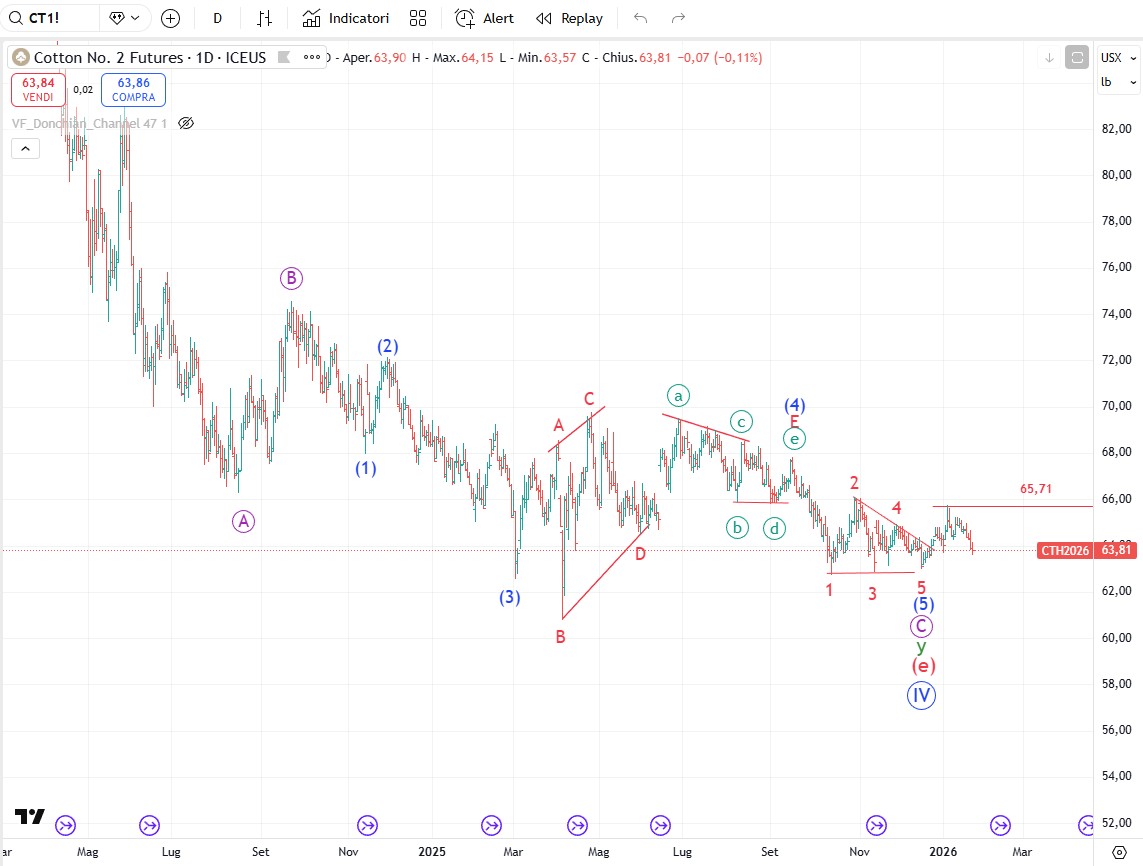Image resolution: width=1143 pixels, height=866 pixels.
Task: Toggle Donchian Channel indicator visibility
Action: (185, 123)
